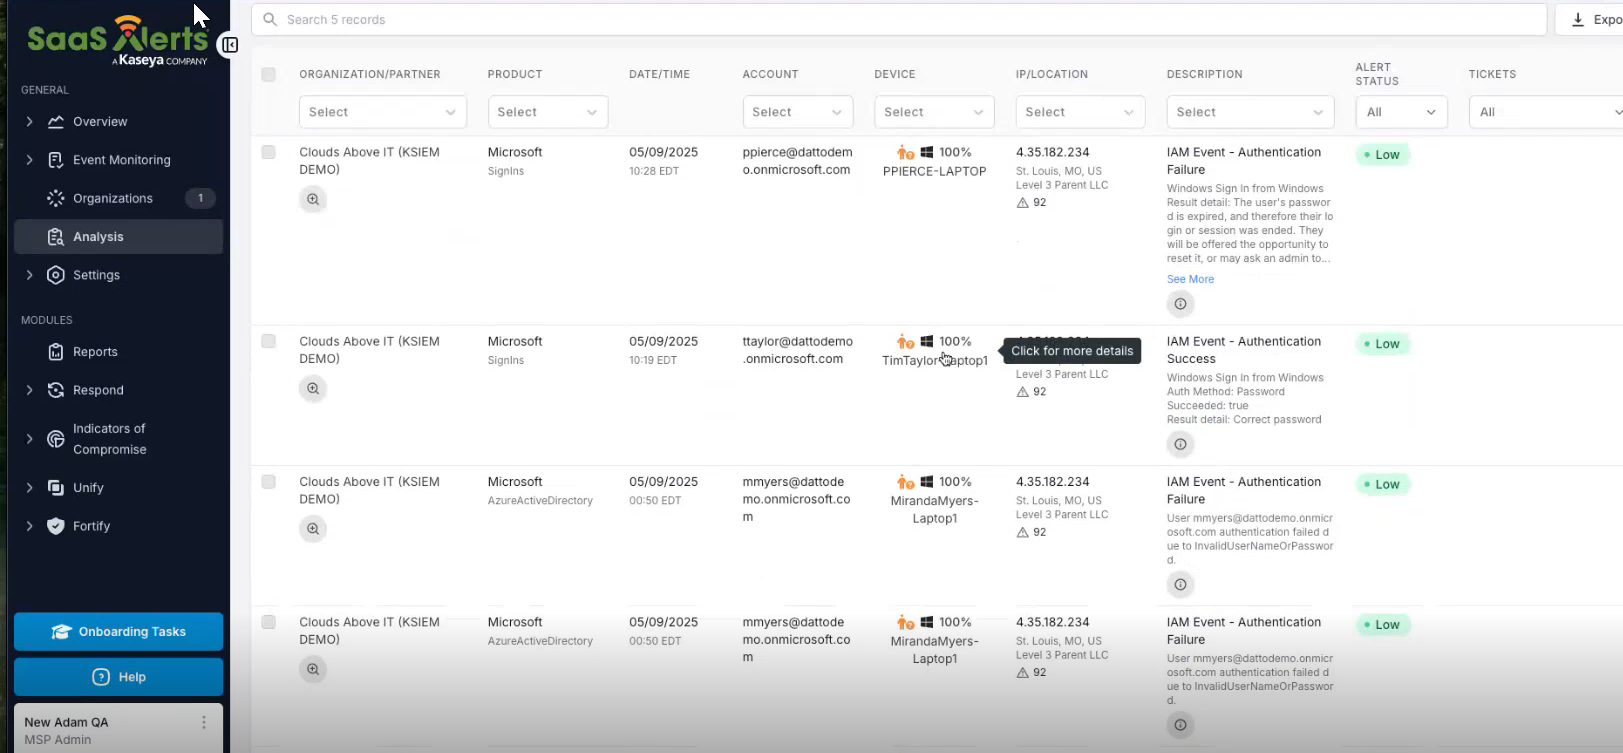The width and height of the screenshot is (1623, 753).
Task: Click info icon in last mmyers row description
Action: tap(1180, 725)
